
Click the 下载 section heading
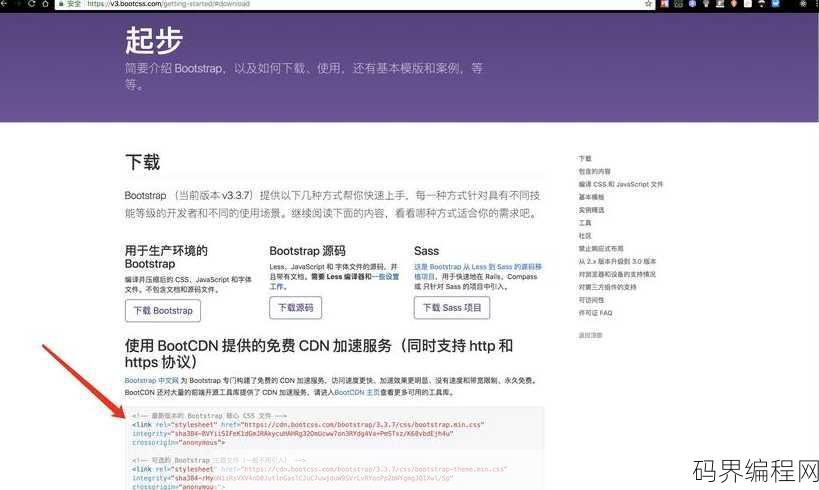(x=143, y=162)
